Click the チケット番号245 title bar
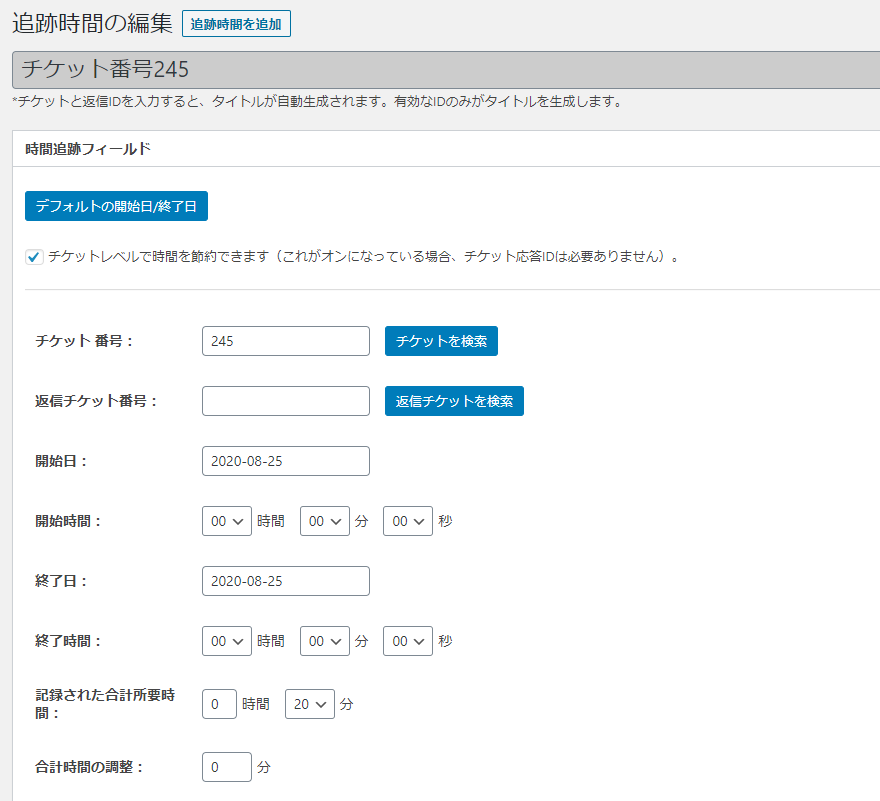880x801 pixels. pos(90,70)
